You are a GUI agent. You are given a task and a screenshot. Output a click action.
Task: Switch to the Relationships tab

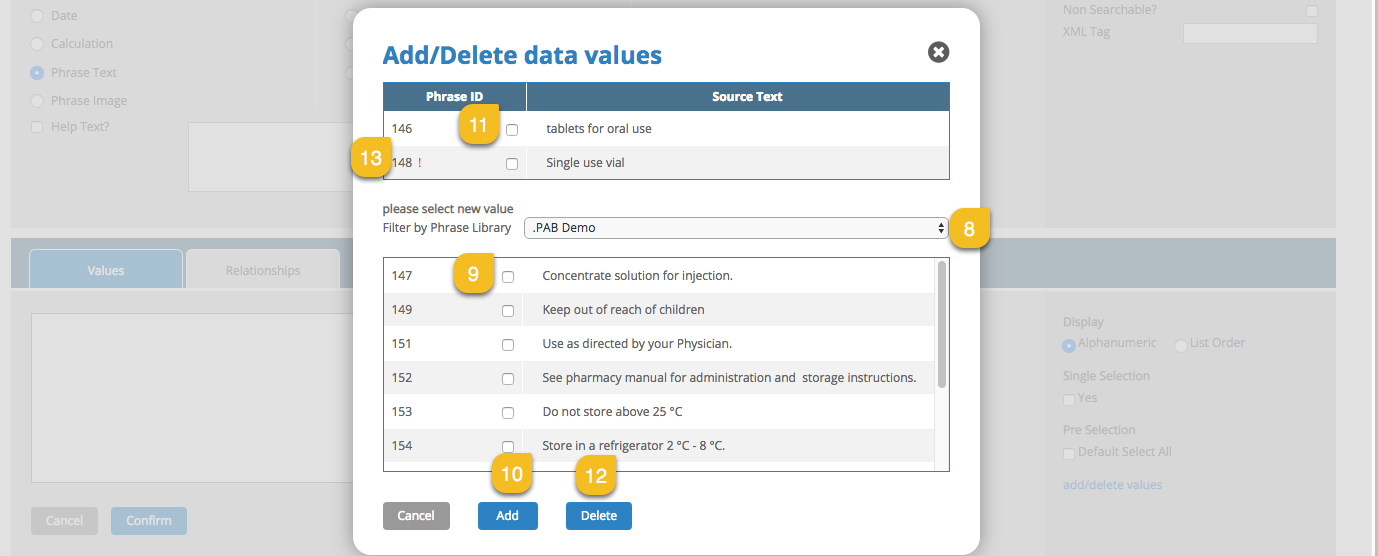coord(263,270)
